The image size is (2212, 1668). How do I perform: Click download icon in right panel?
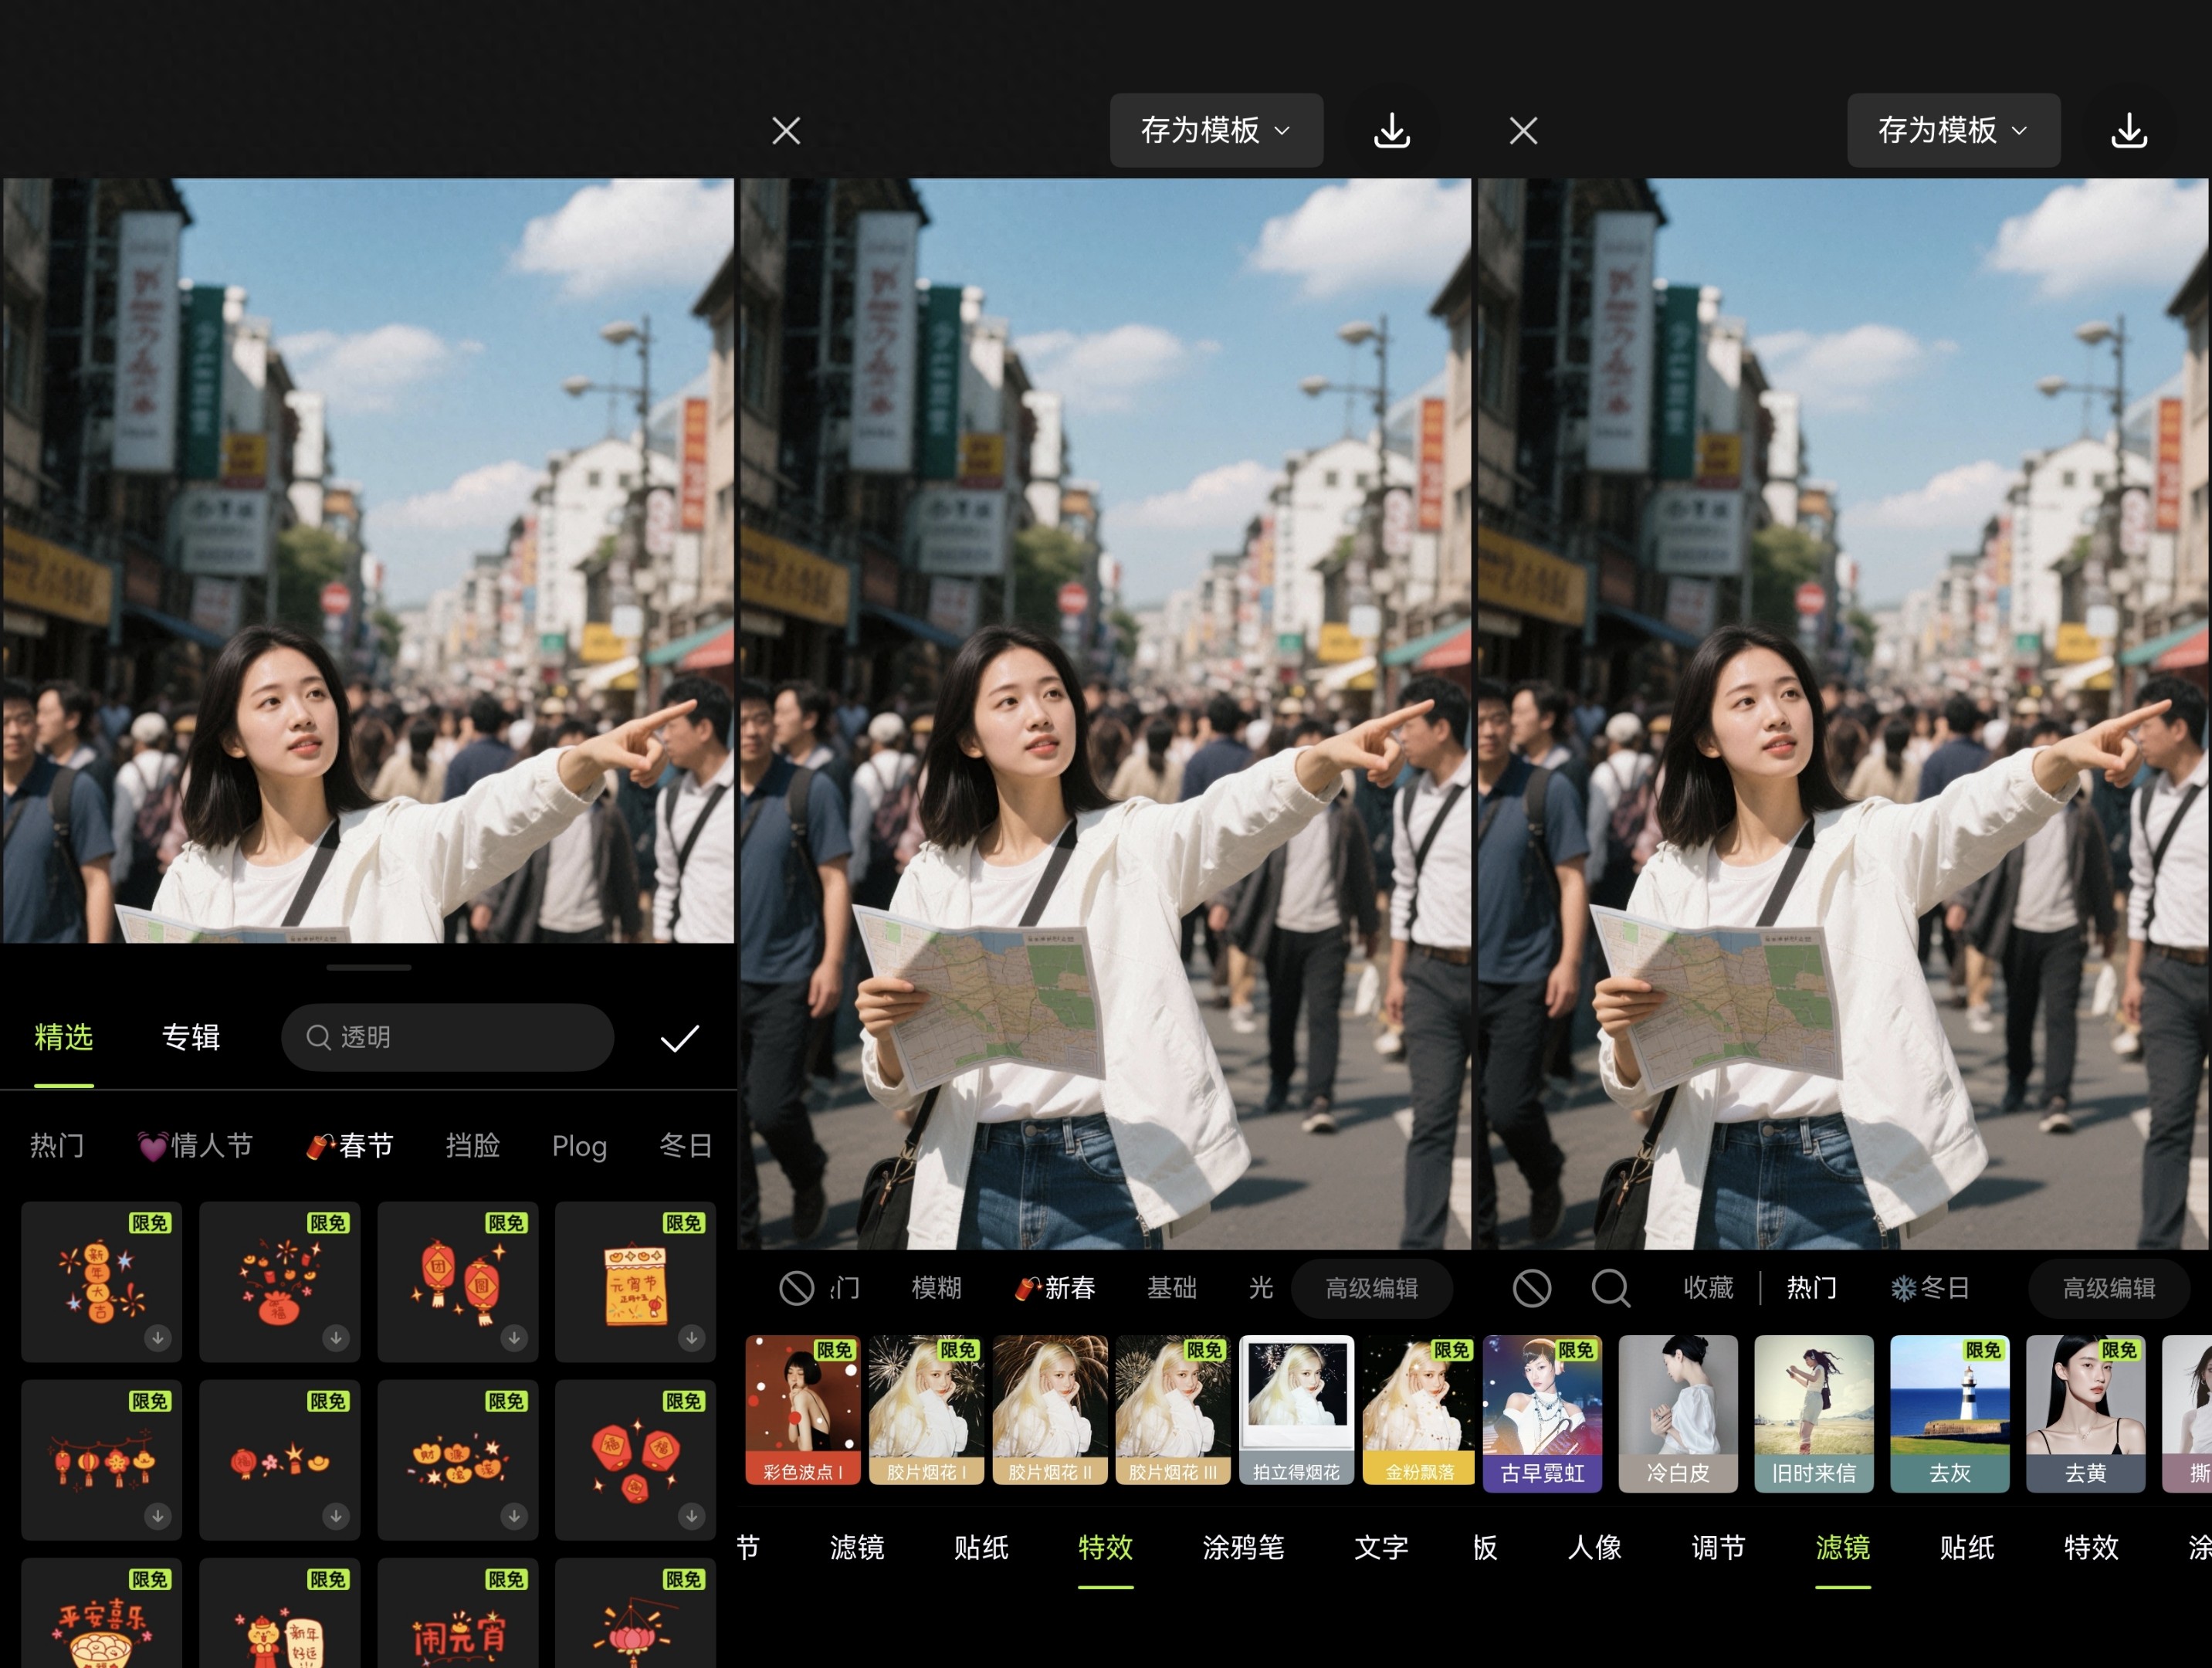[2128, 131]
